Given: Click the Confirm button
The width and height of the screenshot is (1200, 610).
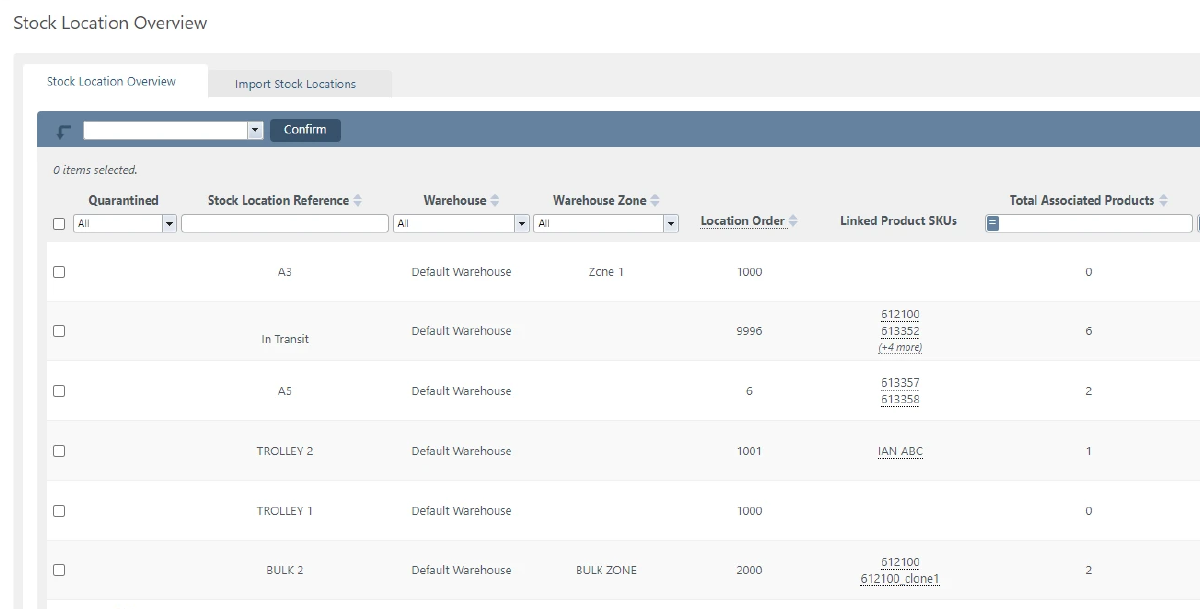Looking at the screenshot, I should [x=305, y=130].
